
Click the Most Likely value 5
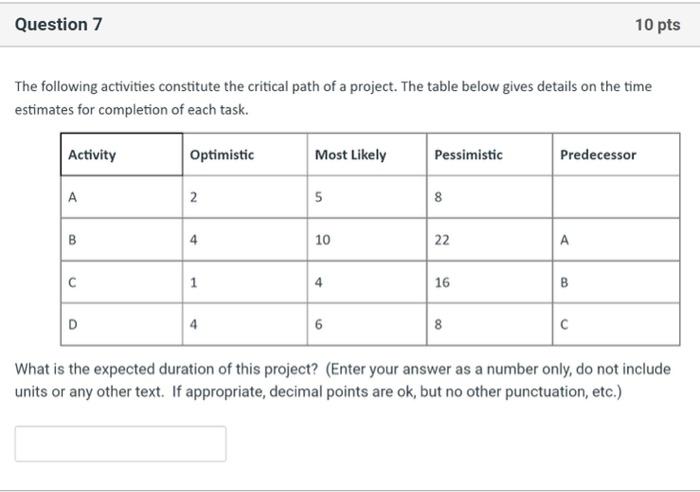coord(318,198)
